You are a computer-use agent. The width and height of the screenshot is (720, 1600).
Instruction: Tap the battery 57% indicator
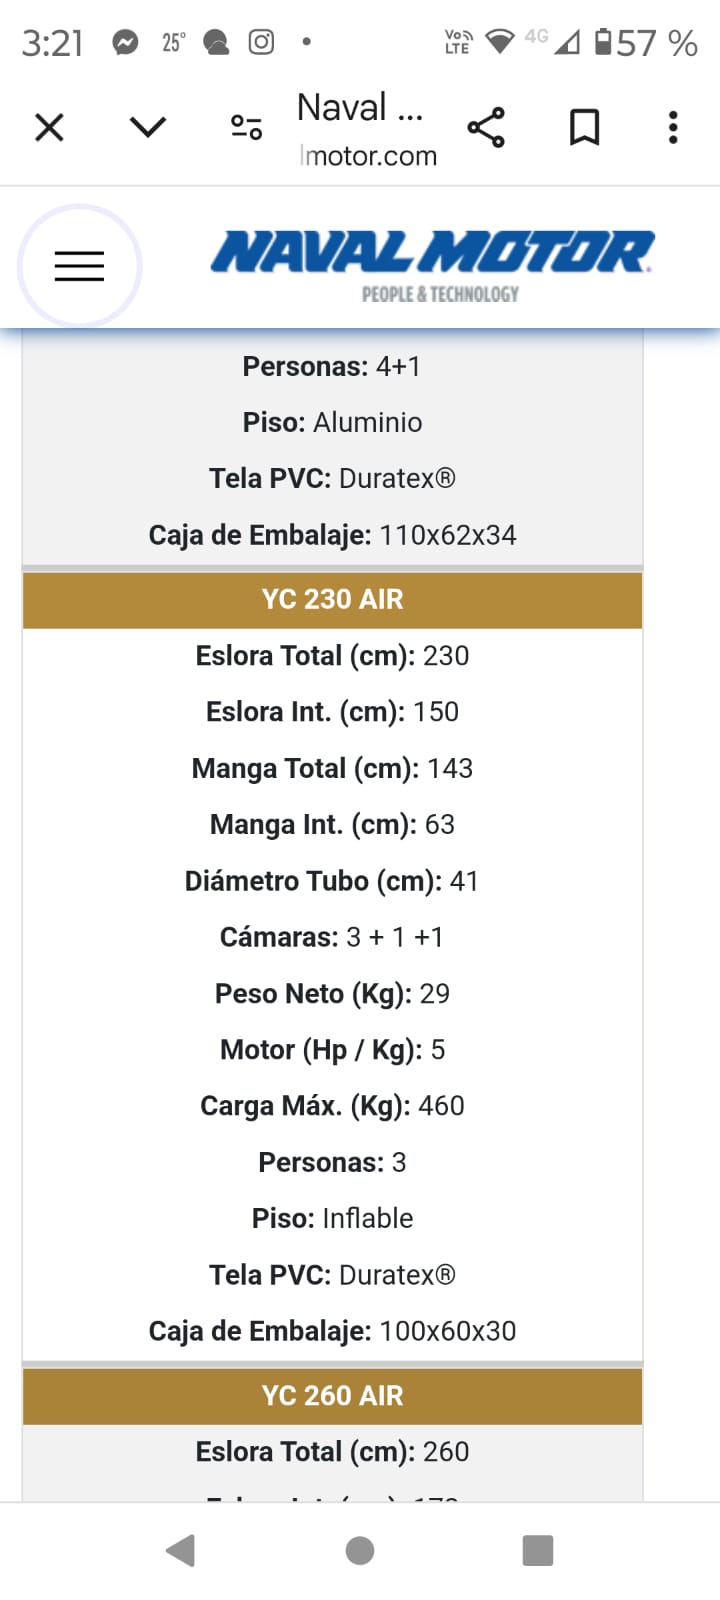tap(646, 42)
